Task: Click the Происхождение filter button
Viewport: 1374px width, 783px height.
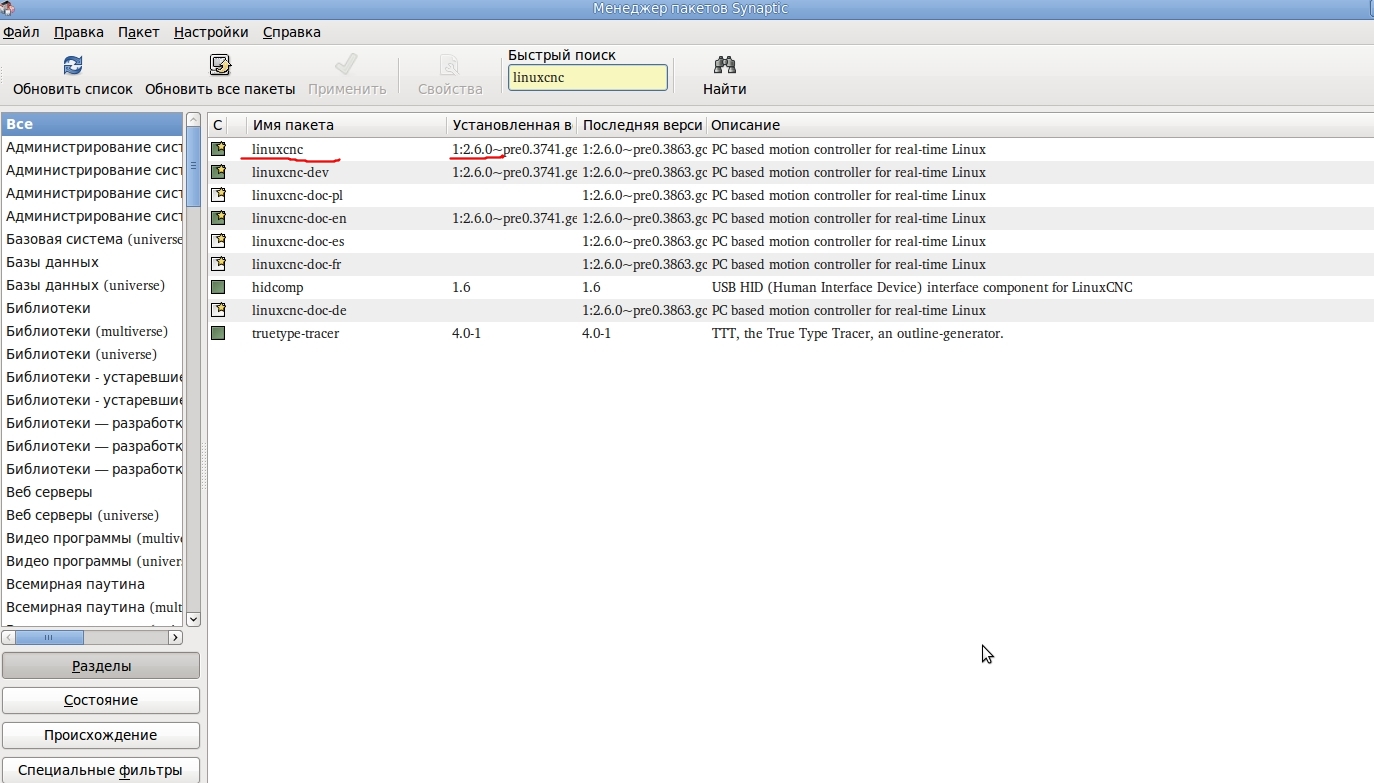Action: click(101, 735)
